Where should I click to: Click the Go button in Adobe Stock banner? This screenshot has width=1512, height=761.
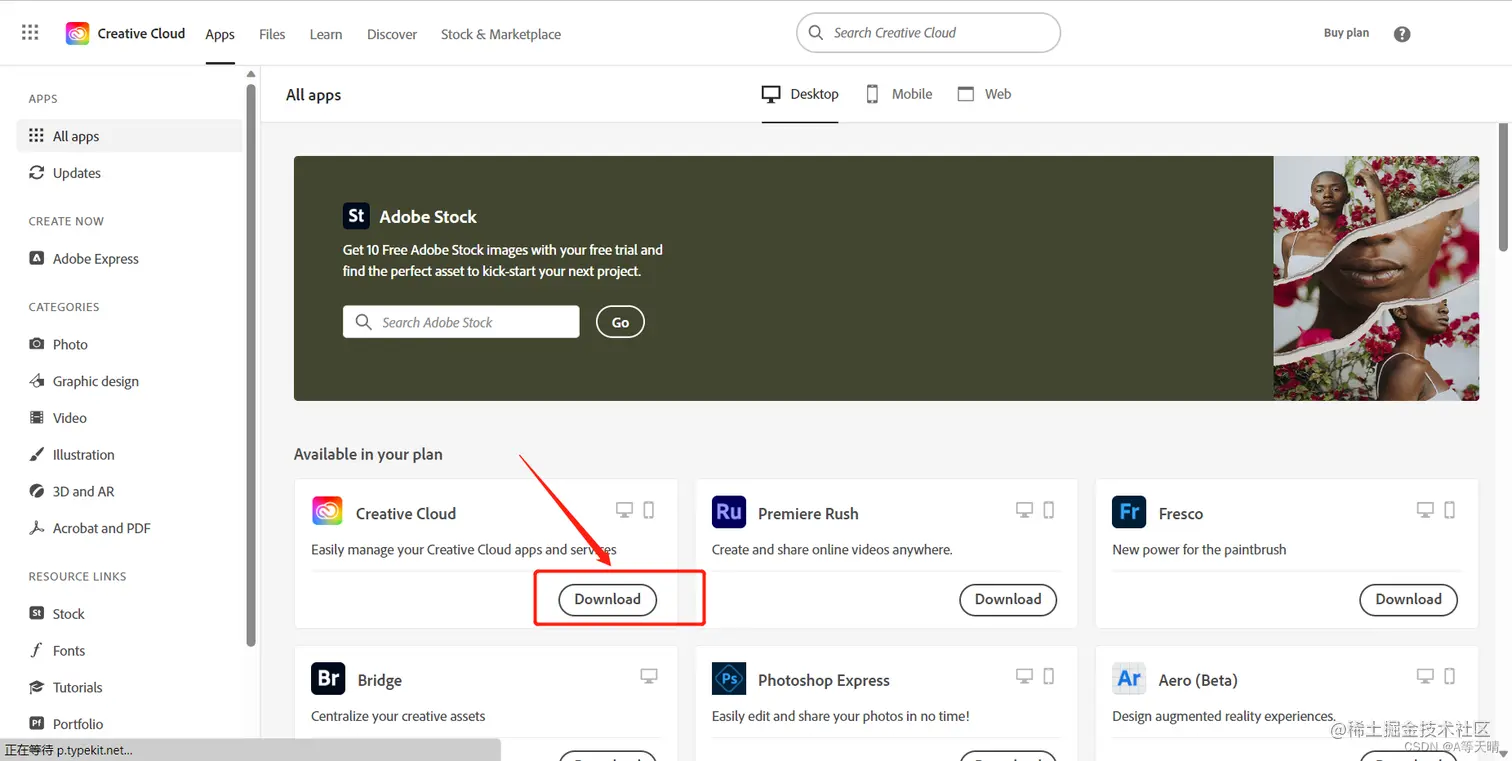[x=620, y=322]
